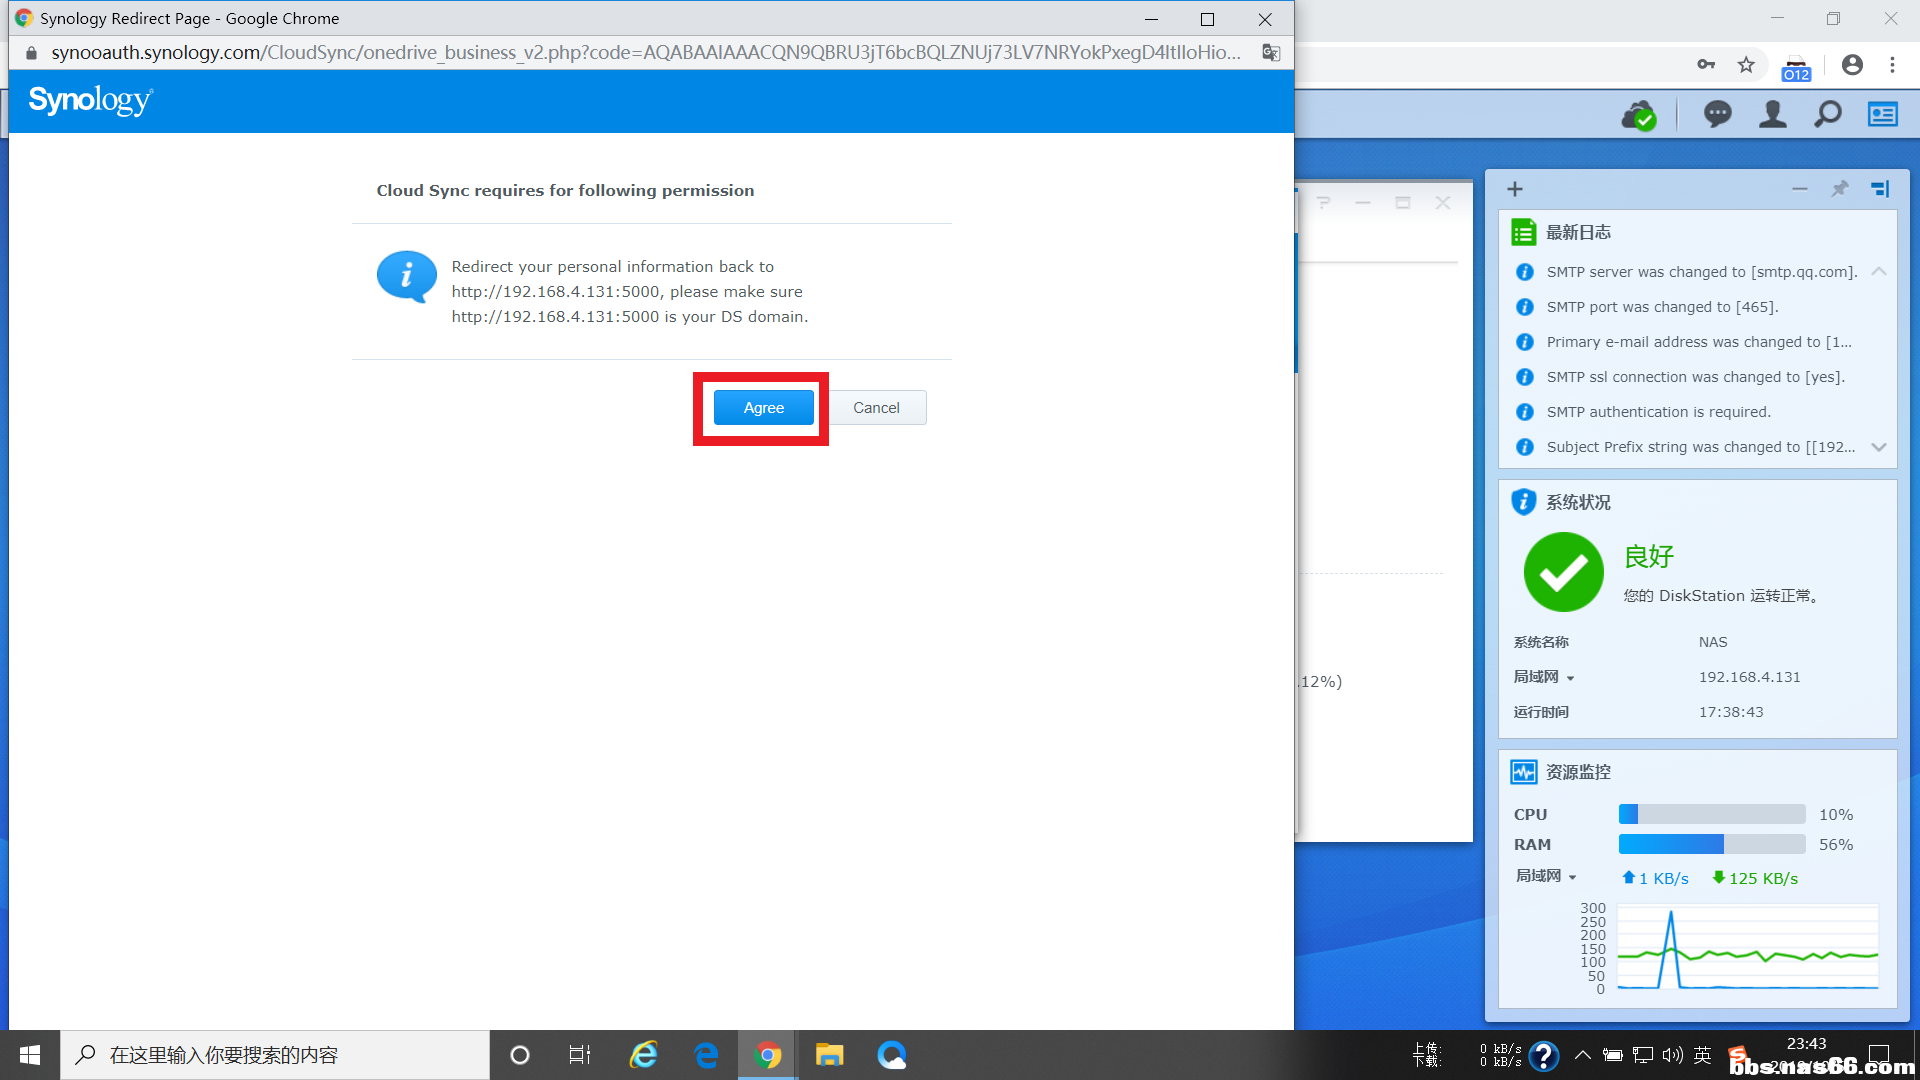Toggle the DSM widgets panel icon
This screenshot has width=1920, height=1080.
coord(1882,115)
